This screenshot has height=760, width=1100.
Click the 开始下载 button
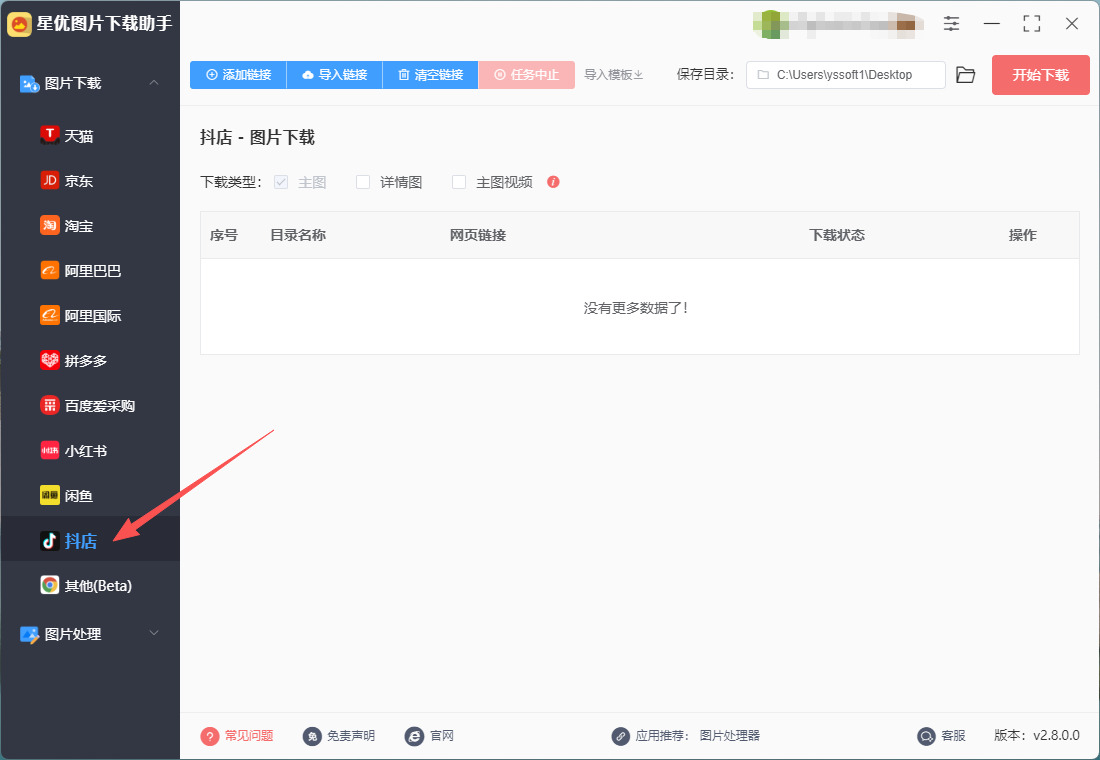pos(1040,75)
